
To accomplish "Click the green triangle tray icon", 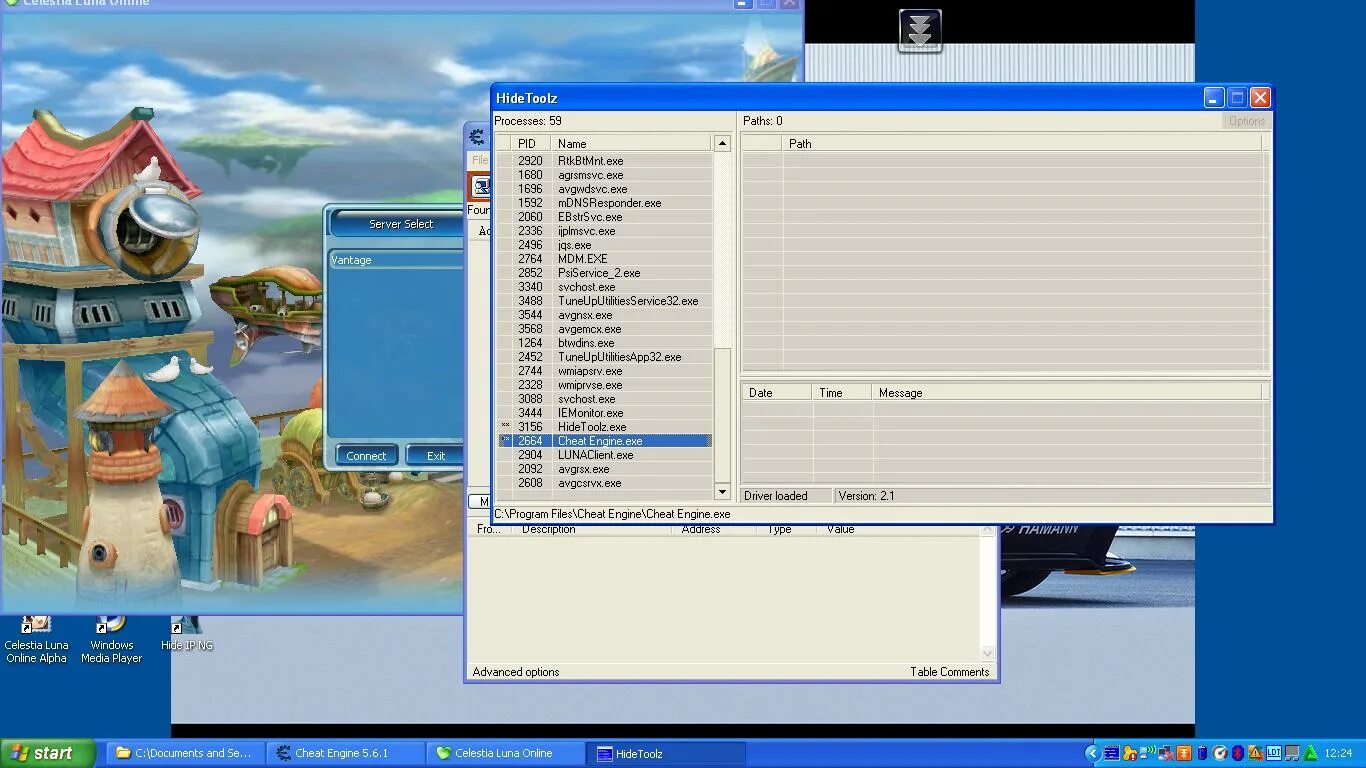I will coord(1310,753).
